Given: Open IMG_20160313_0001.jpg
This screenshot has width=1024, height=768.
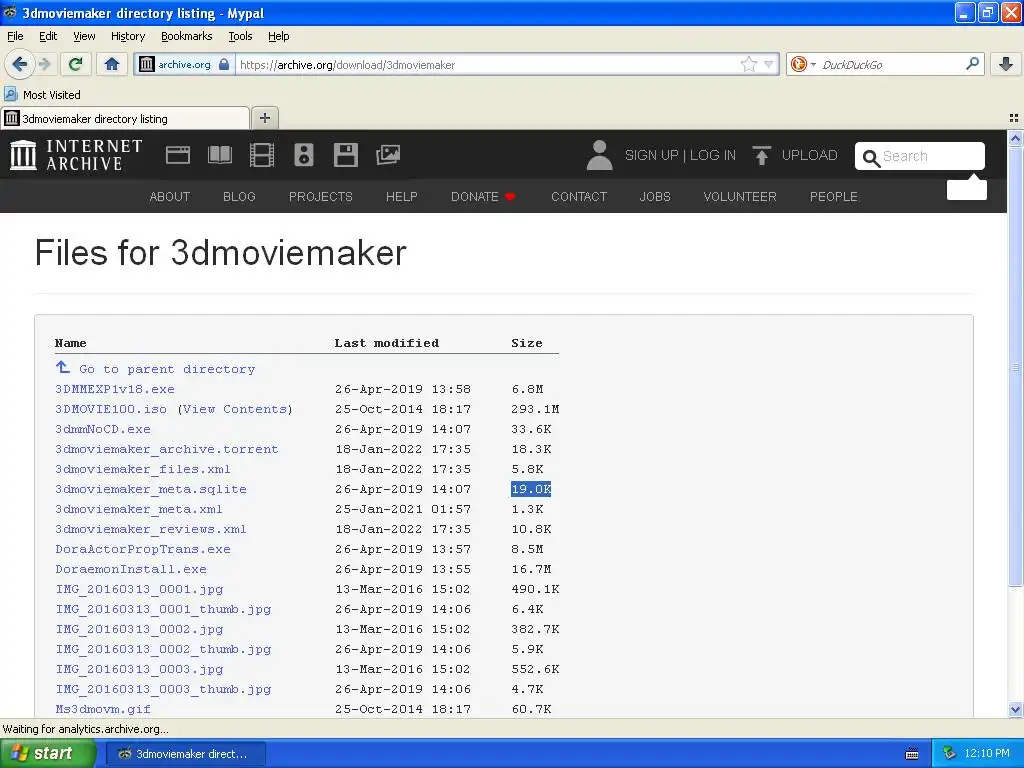Looking at the screenshot, I should click(x=139, y=589).
